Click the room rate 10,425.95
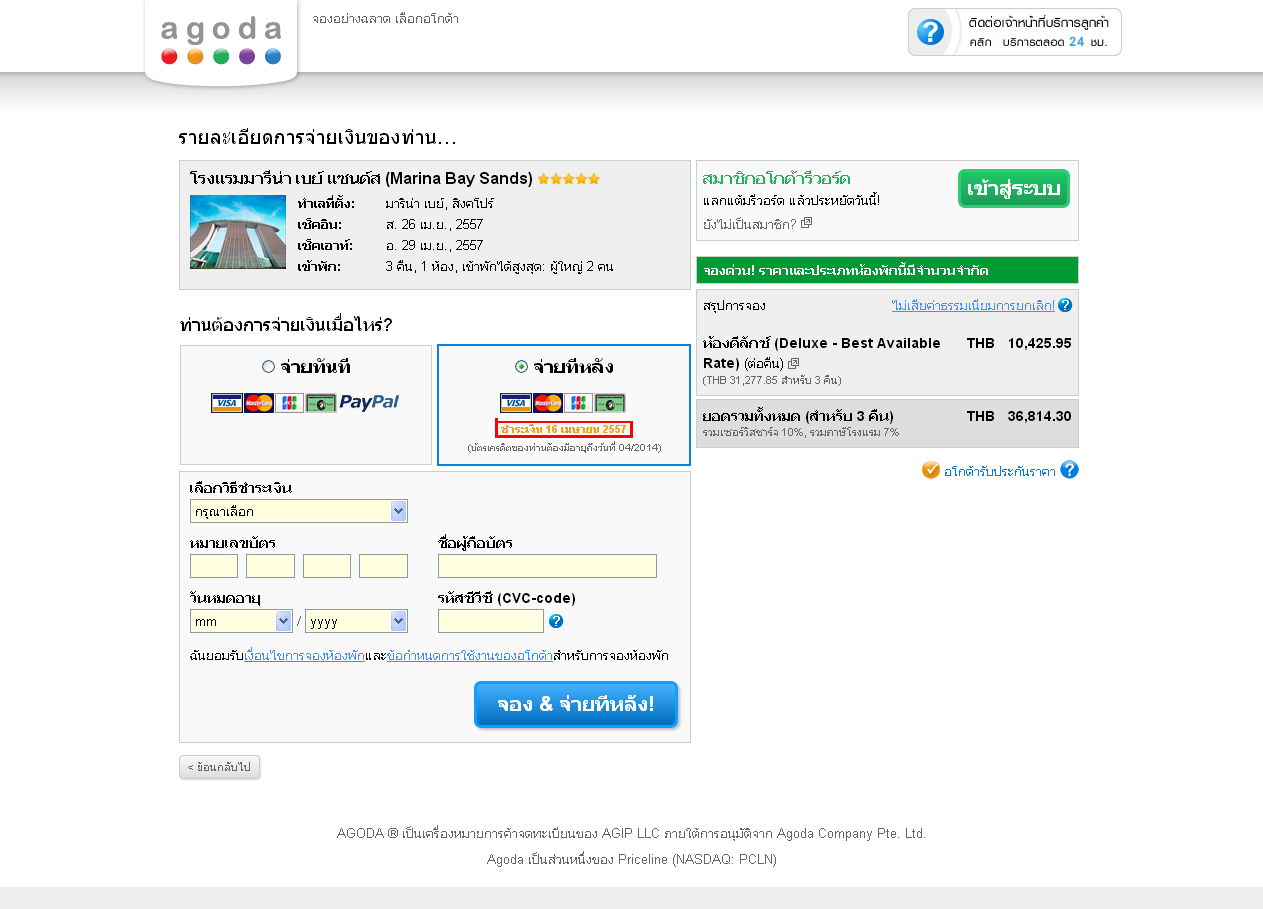 tap(1040, 343)
